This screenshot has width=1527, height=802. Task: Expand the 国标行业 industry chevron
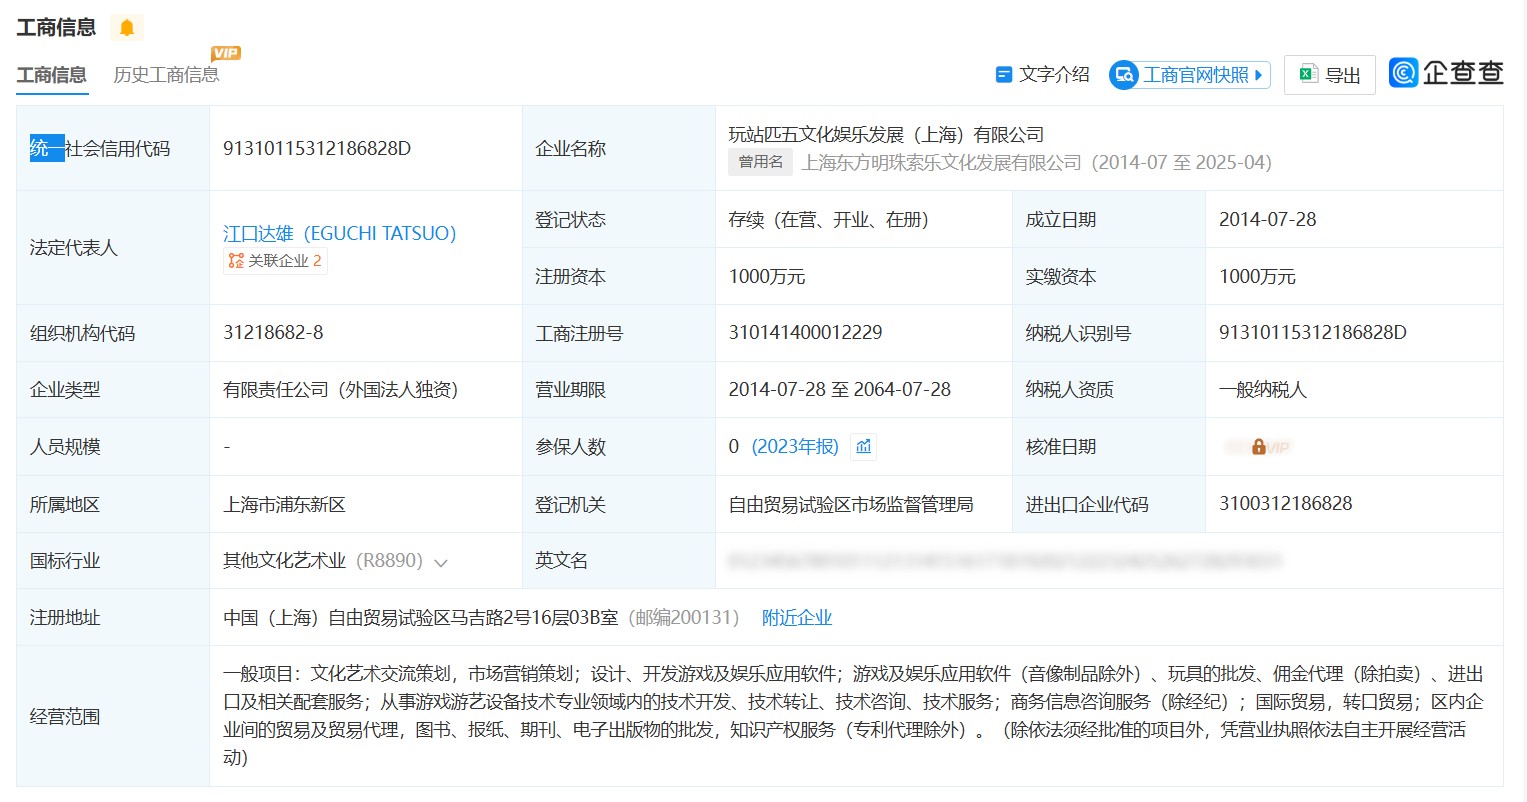click(x=440, y=563)
